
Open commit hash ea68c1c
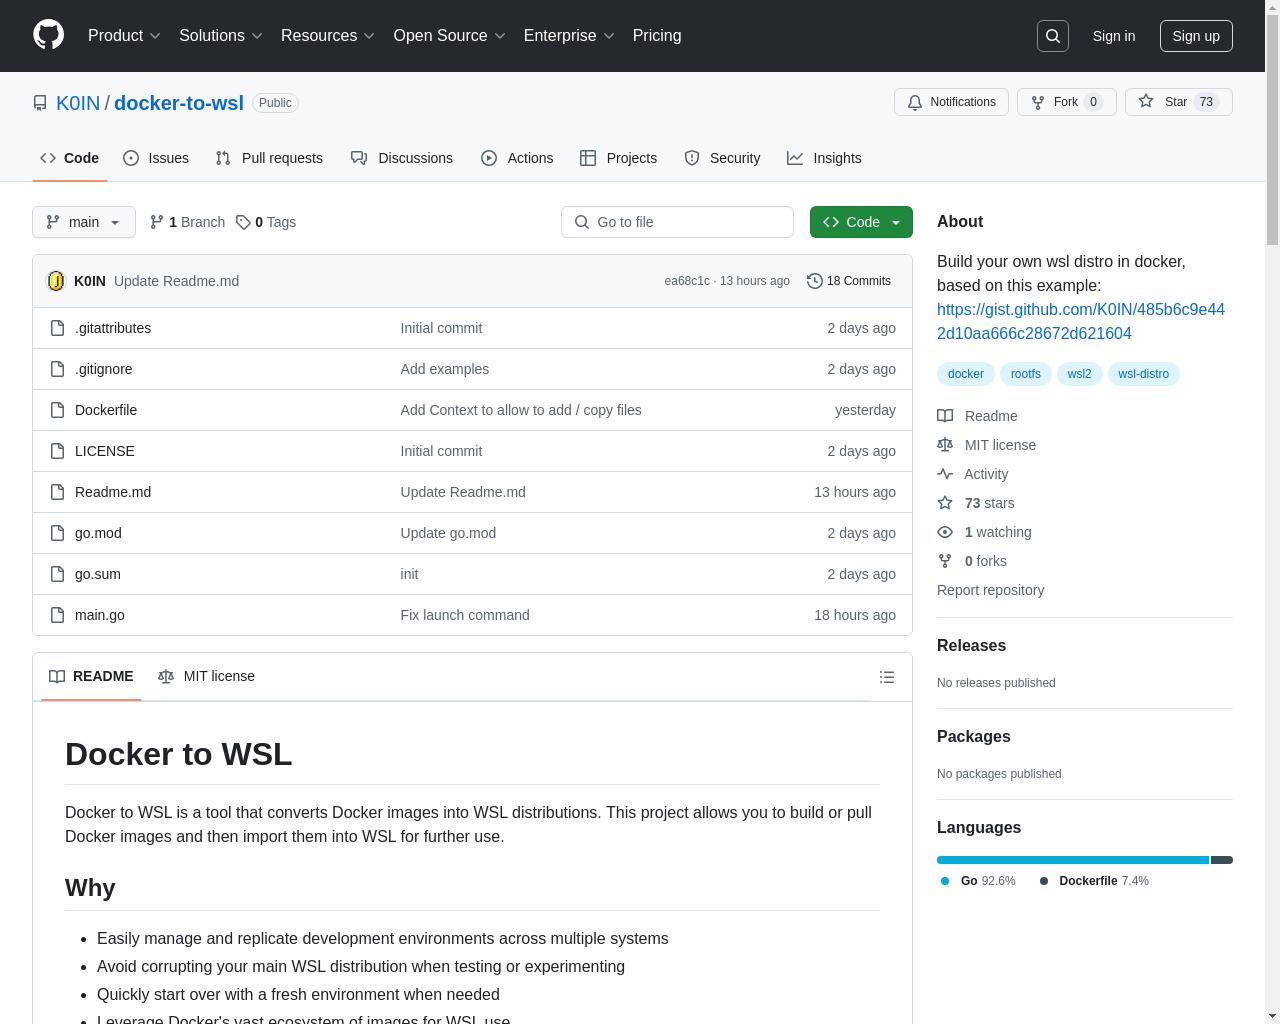[687, 281]
